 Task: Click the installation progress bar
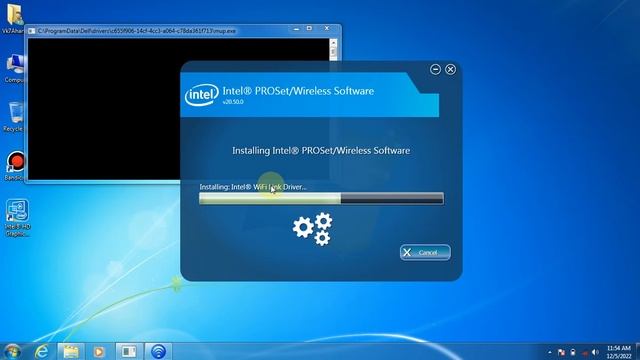(x=321, y=198)
